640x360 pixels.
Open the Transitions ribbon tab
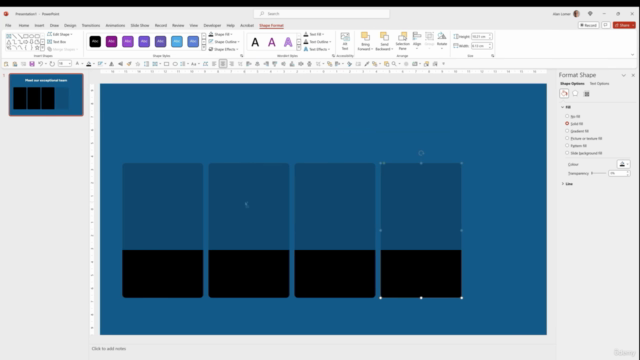[91, 25]
